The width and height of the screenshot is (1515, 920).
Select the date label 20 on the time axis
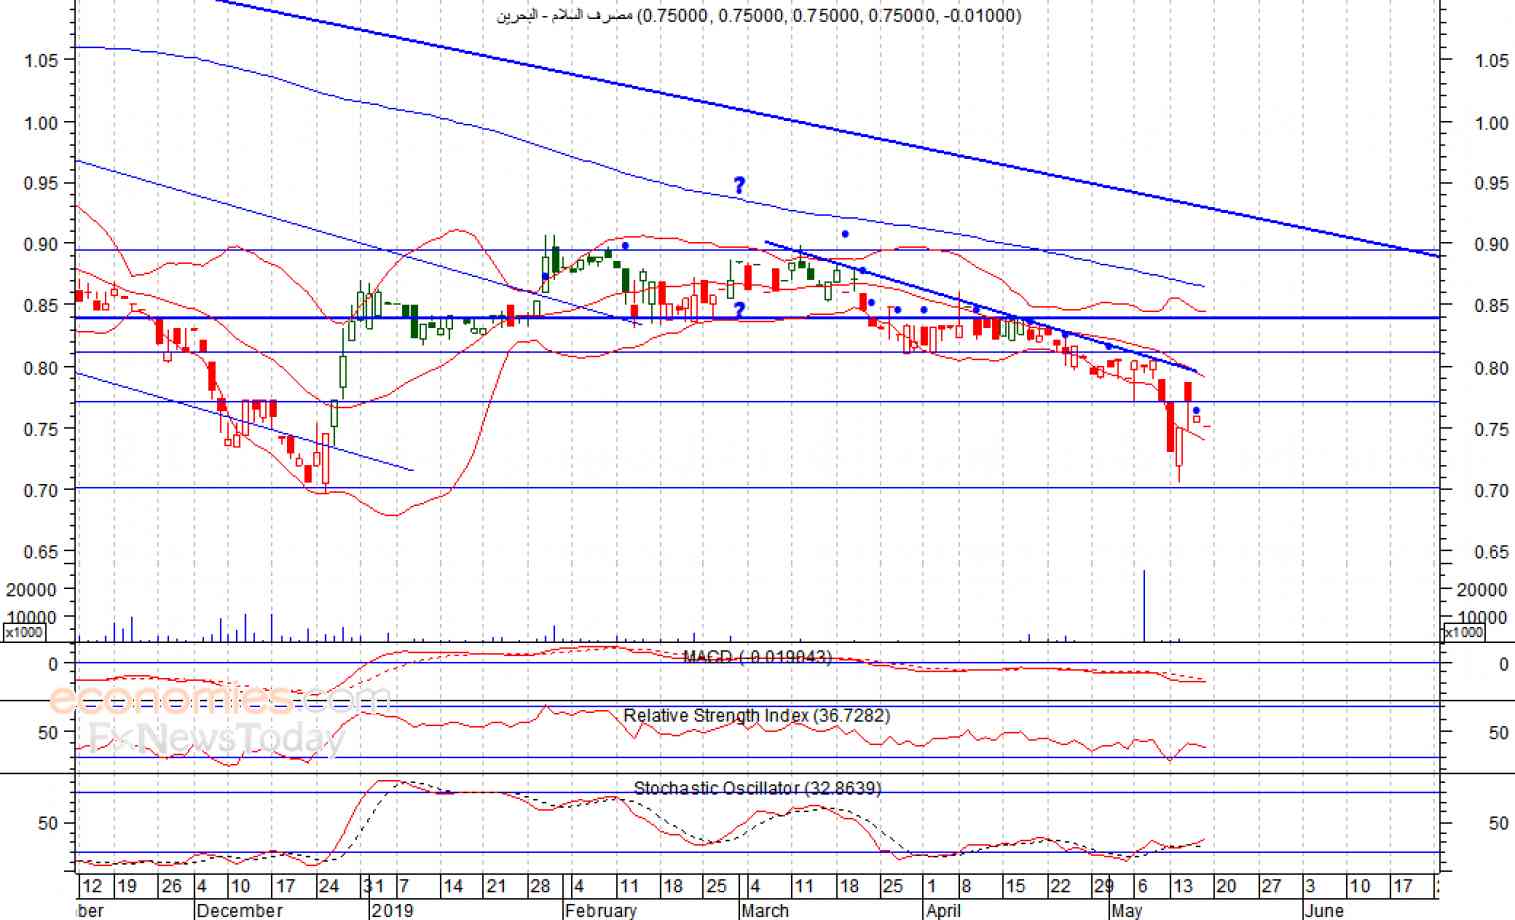(1226, 886)
